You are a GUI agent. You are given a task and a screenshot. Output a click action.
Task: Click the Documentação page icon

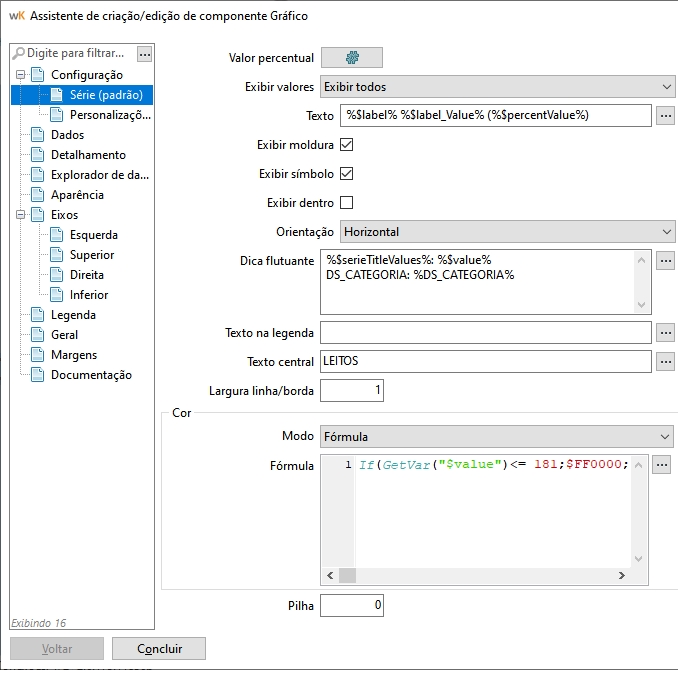coord(38,375)
